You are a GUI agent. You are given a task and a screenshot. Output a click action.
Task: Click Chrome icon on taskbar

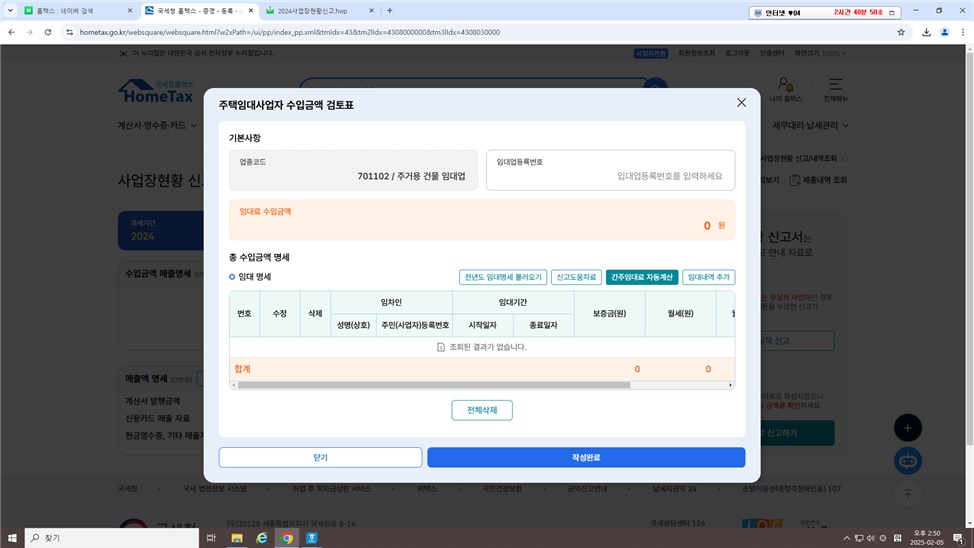pyautogui.click(x=287, y=538)
